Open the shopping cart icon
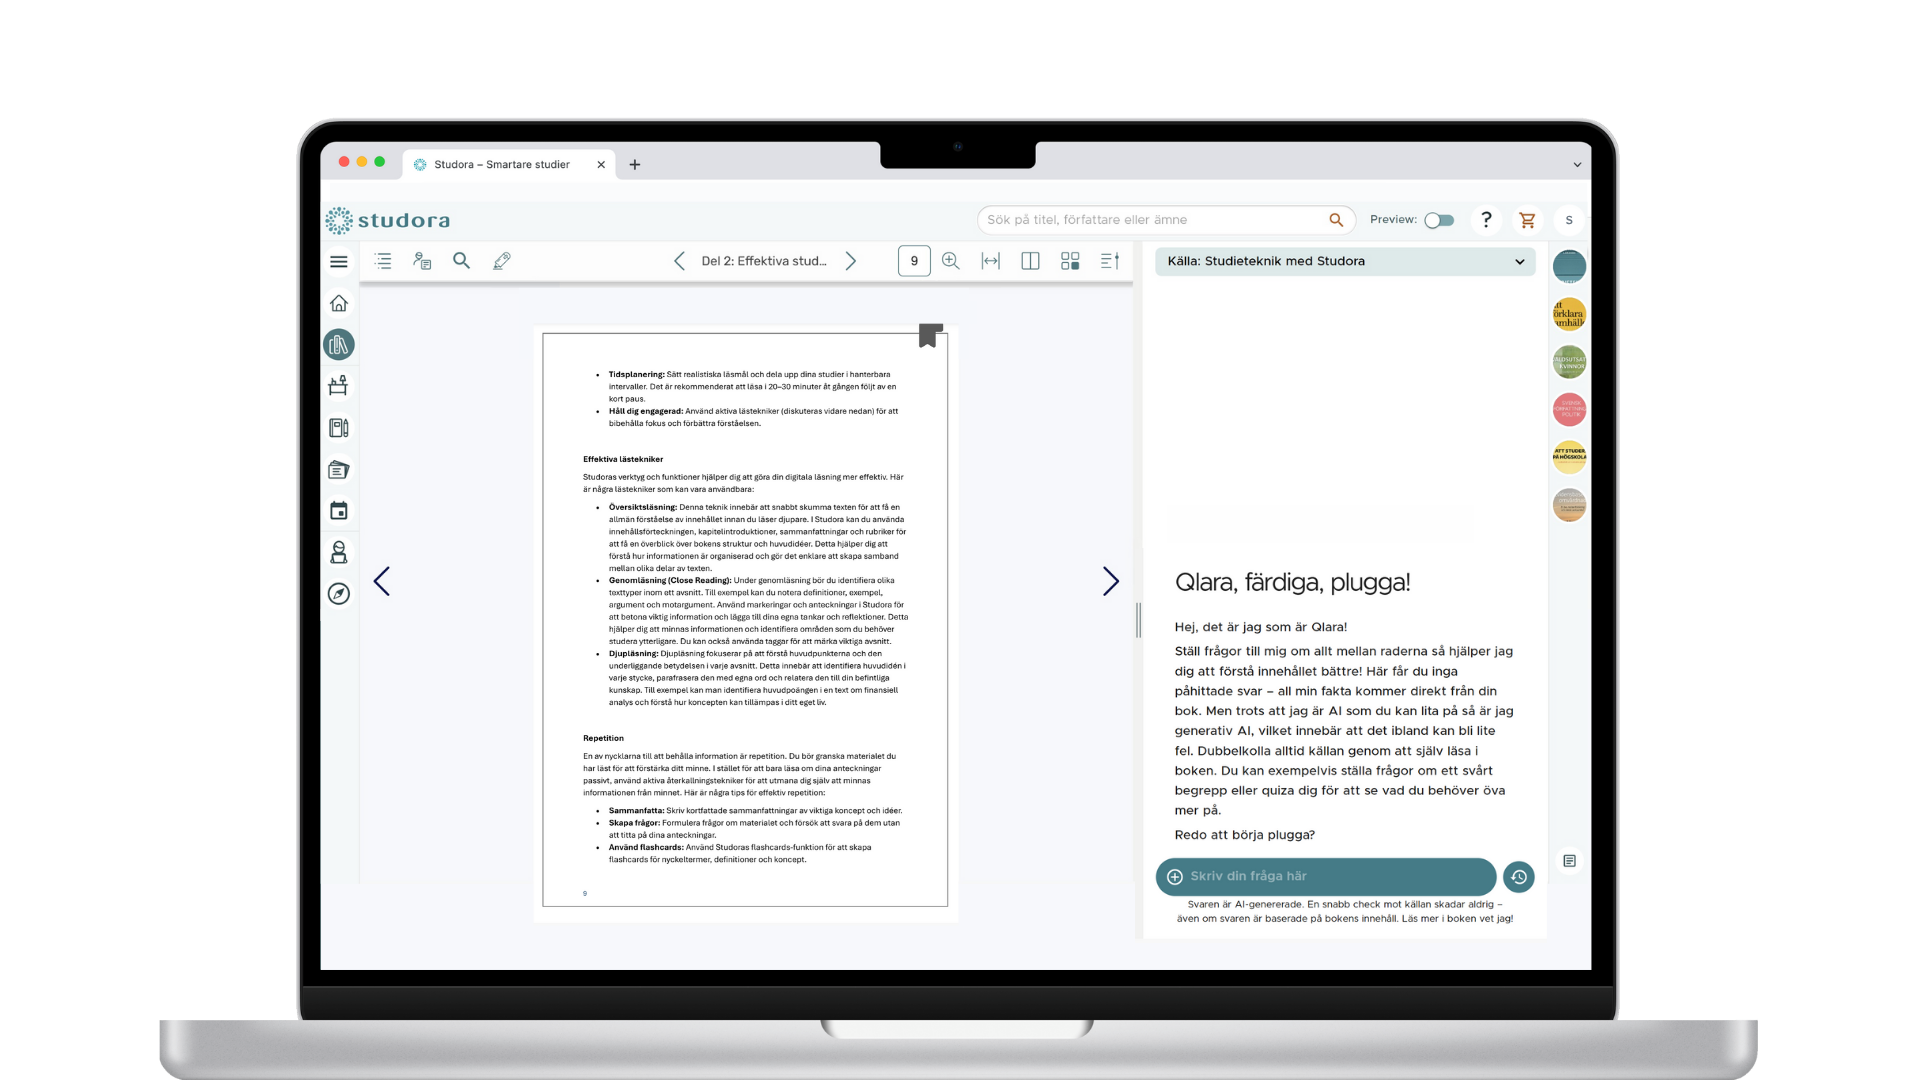 [1527, 220]
